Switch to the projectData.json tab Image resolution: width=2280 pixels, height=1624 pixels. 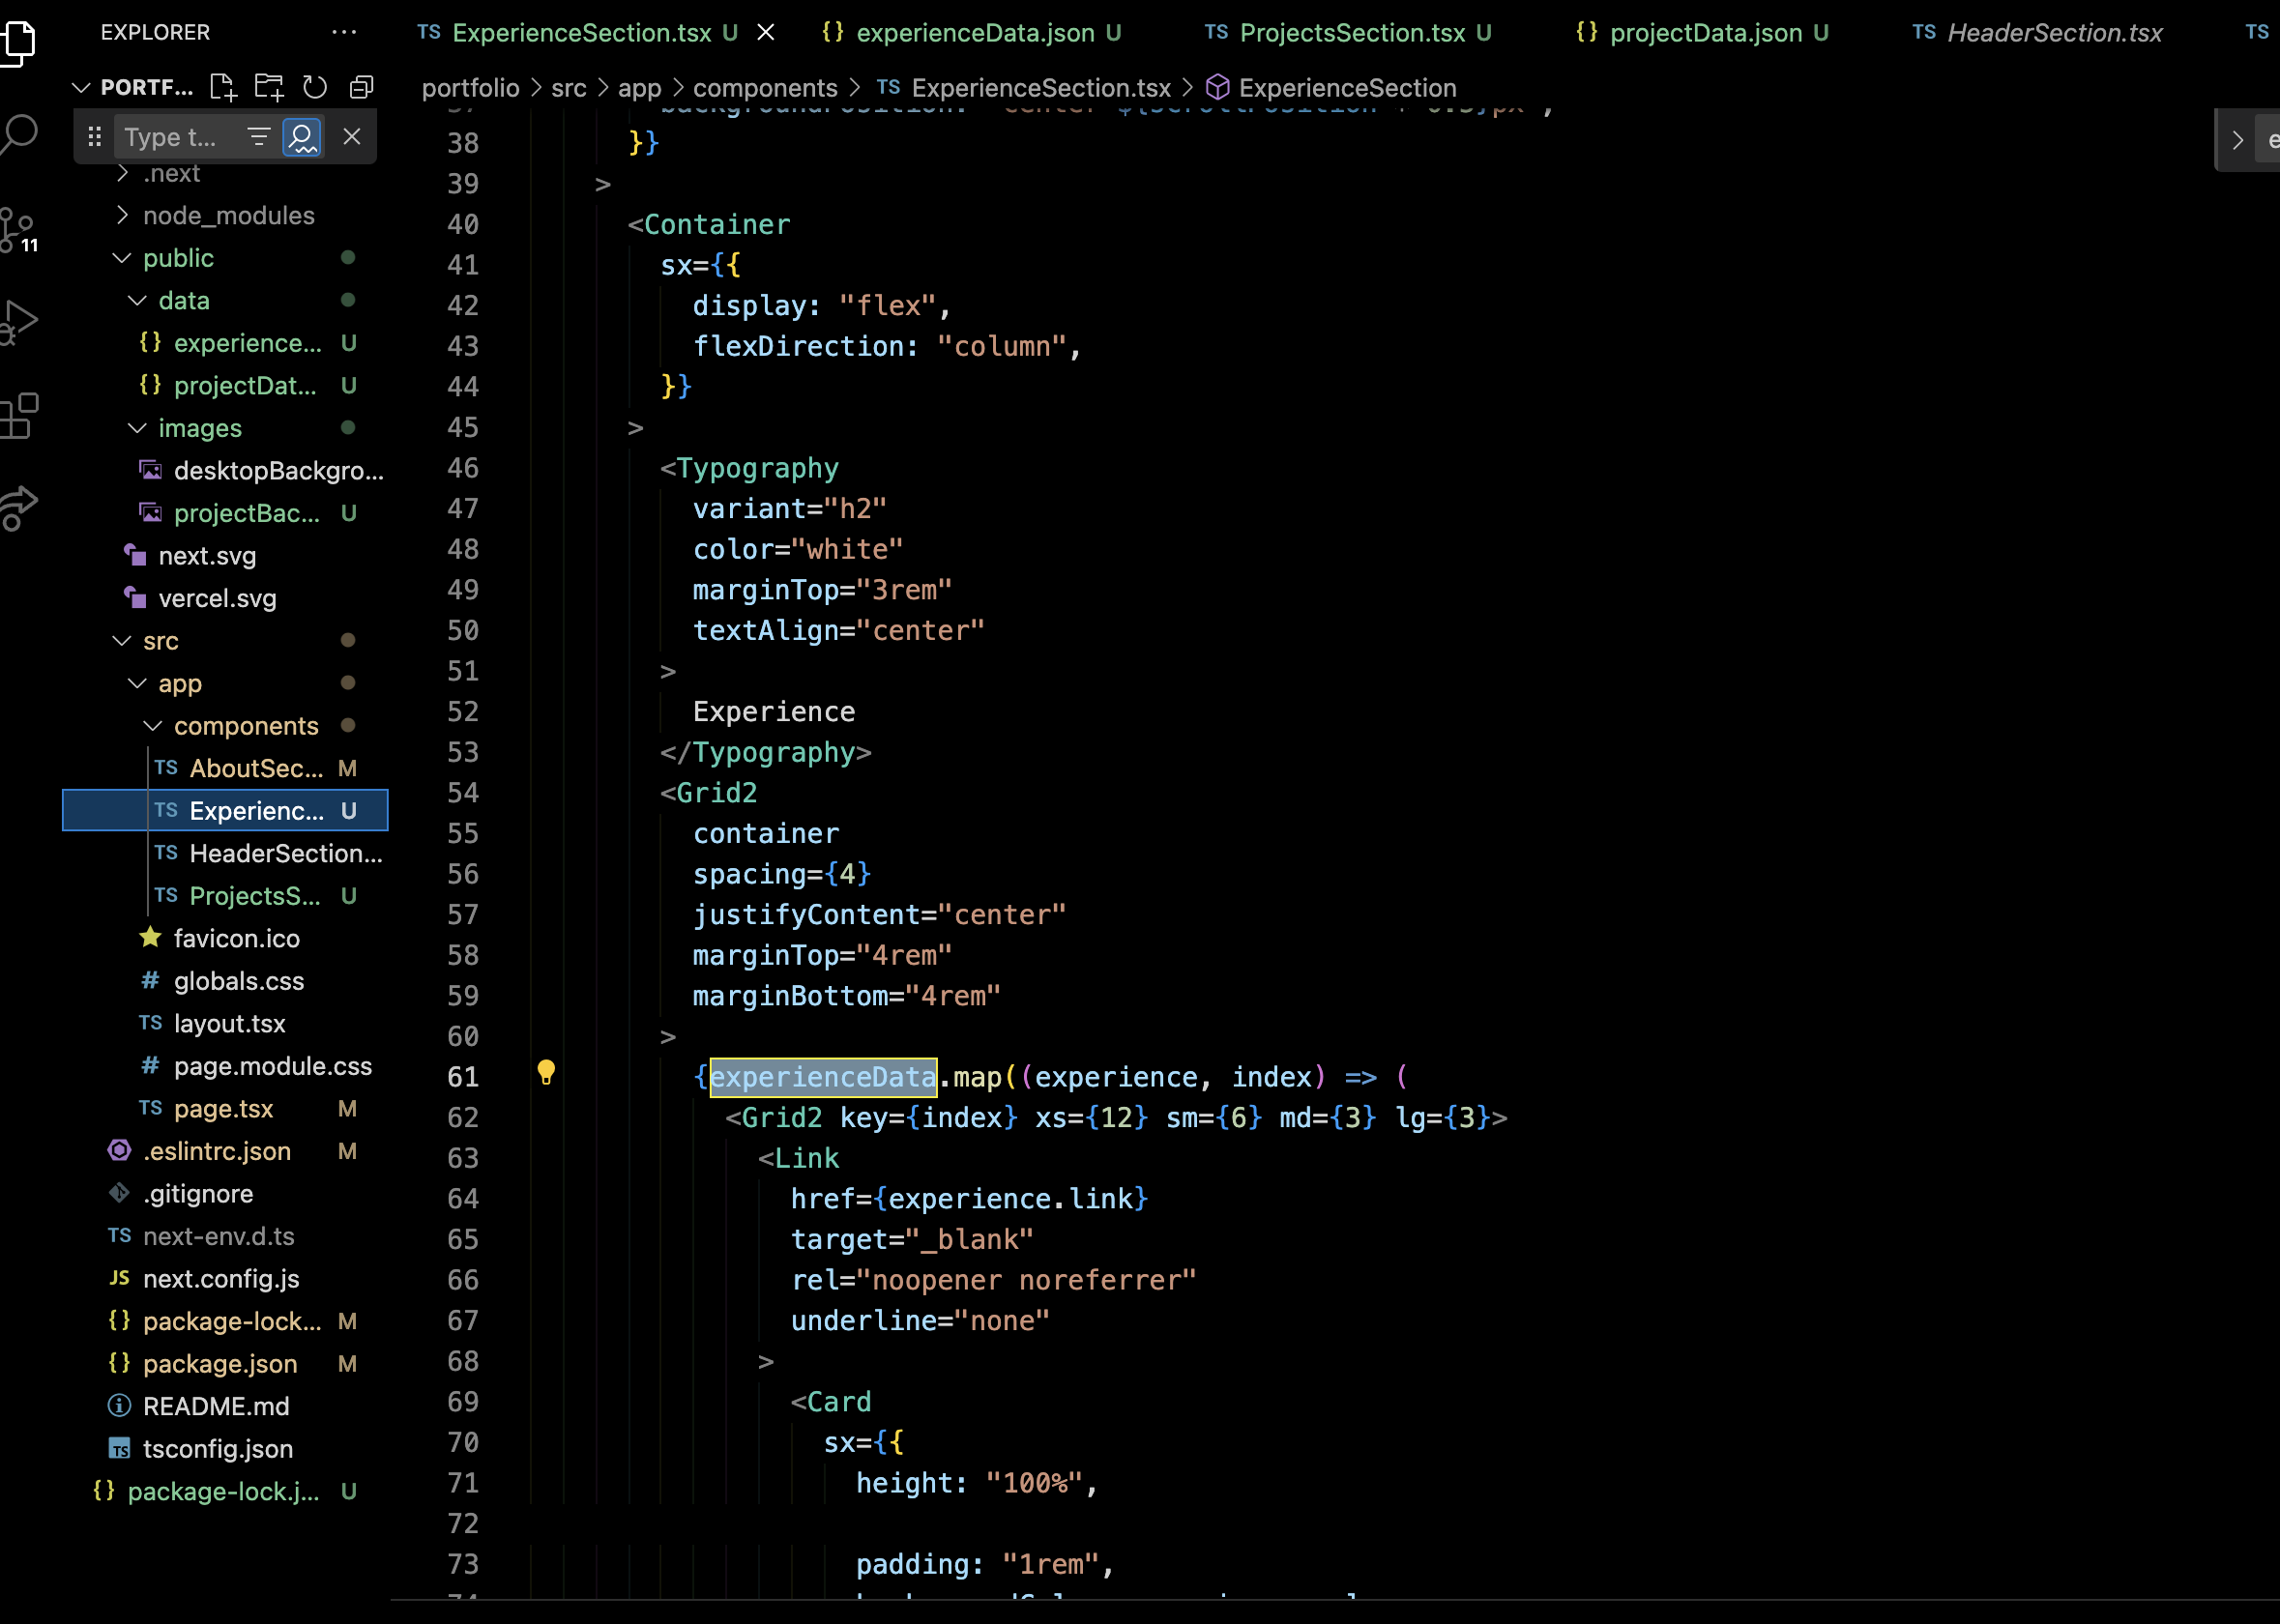tap(1702, 32)
